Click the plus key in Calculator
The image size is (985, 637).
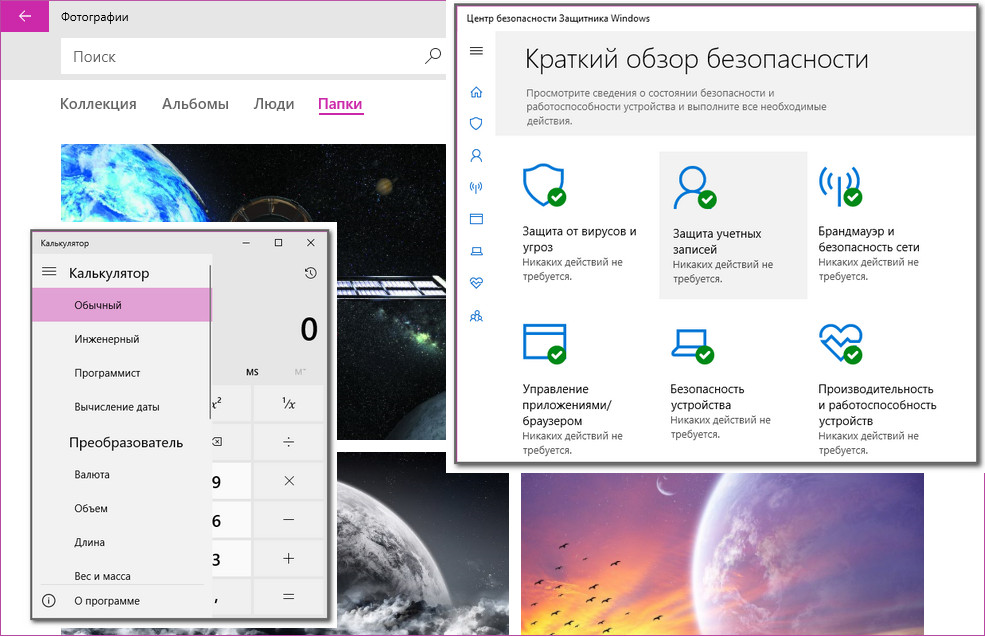pos(288,558)
